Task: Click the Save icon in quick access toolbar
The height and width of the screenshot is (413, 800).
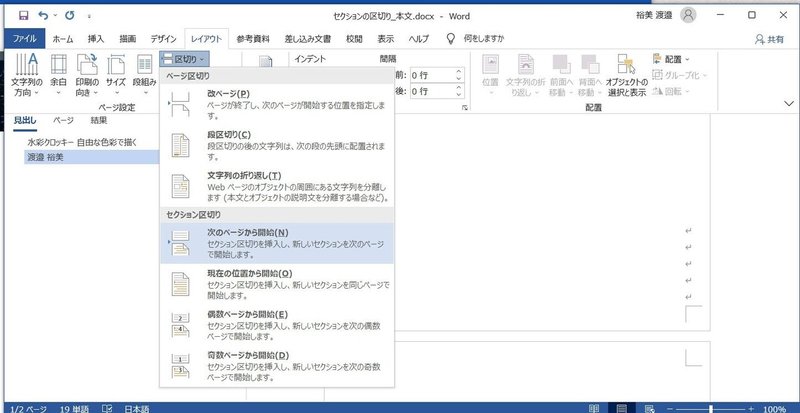Action: [x=23, y=16]
